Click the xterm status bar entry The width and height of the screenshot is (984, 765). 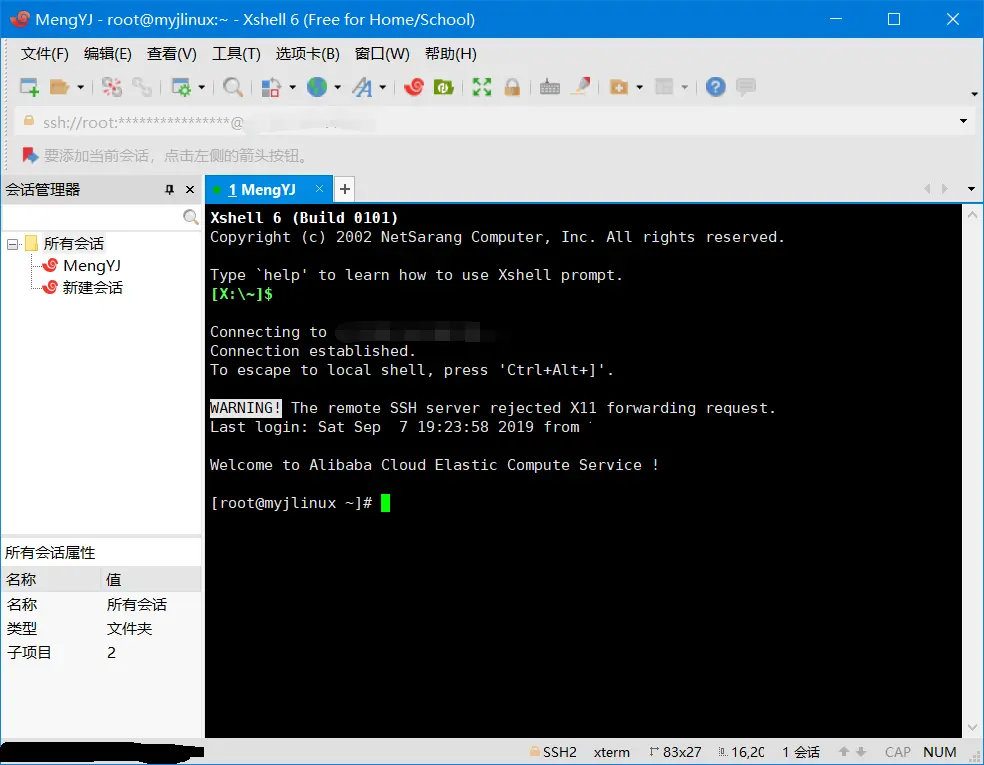click(611, 752)
